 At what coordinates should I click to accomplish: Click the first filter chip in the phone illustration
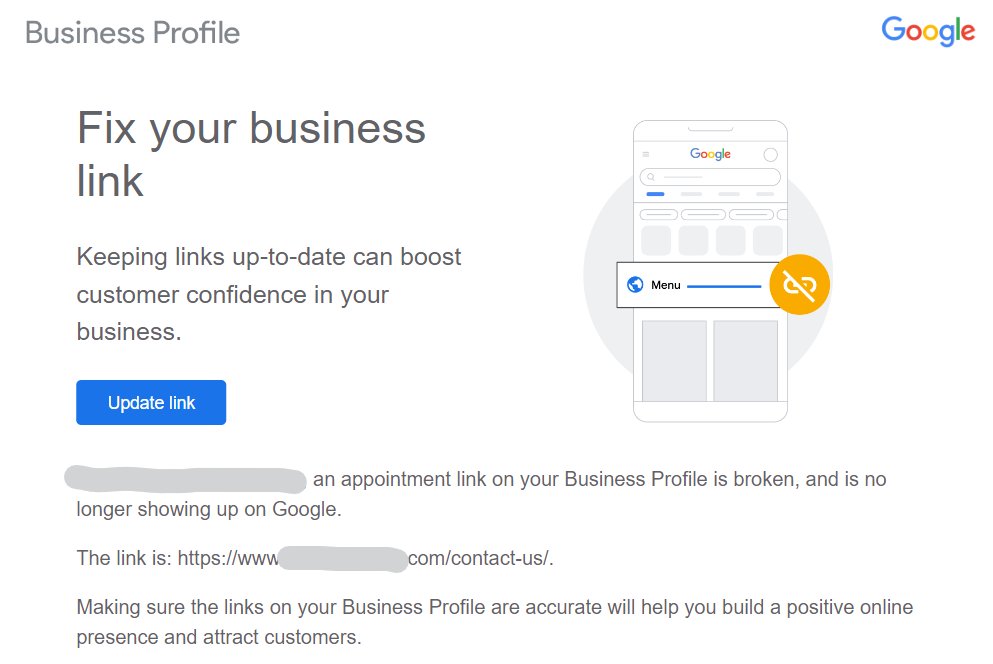click(659, 215)
